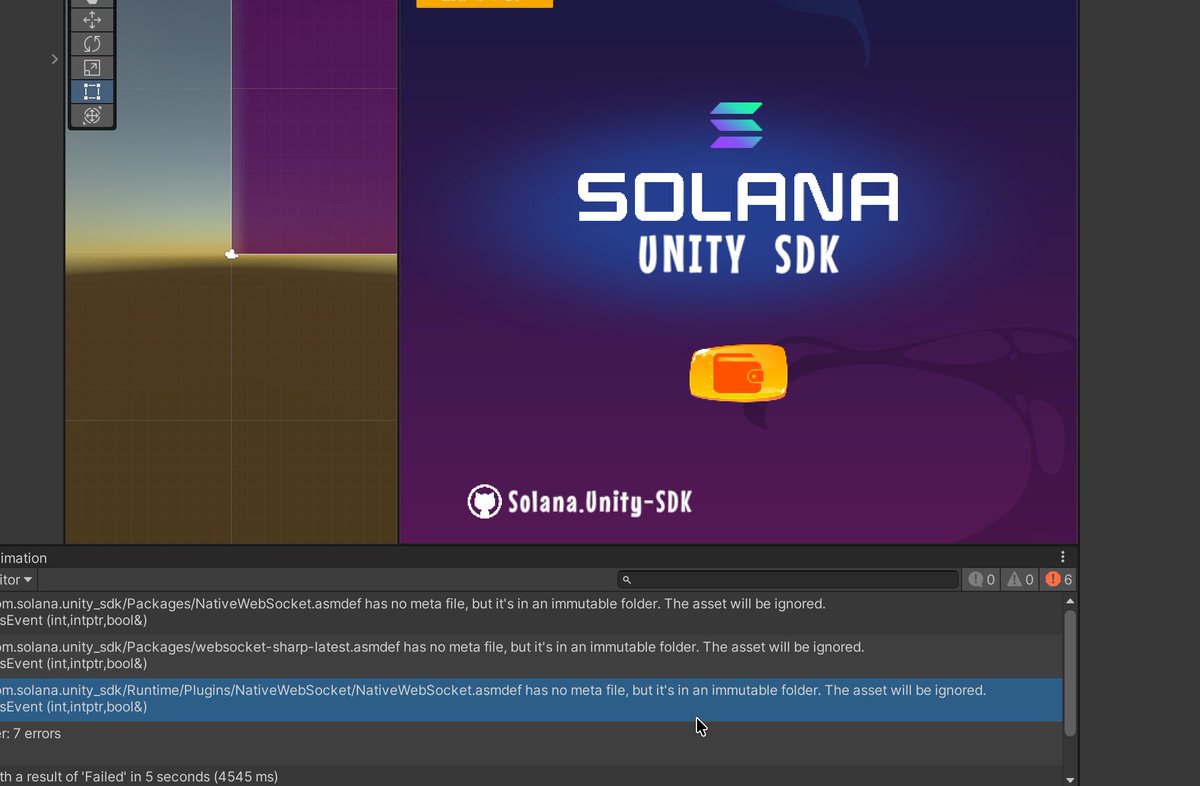This screenshot has height=786, width=1200.
Task: Toggle warning messages counter in Console
Action: (1020, 579)
